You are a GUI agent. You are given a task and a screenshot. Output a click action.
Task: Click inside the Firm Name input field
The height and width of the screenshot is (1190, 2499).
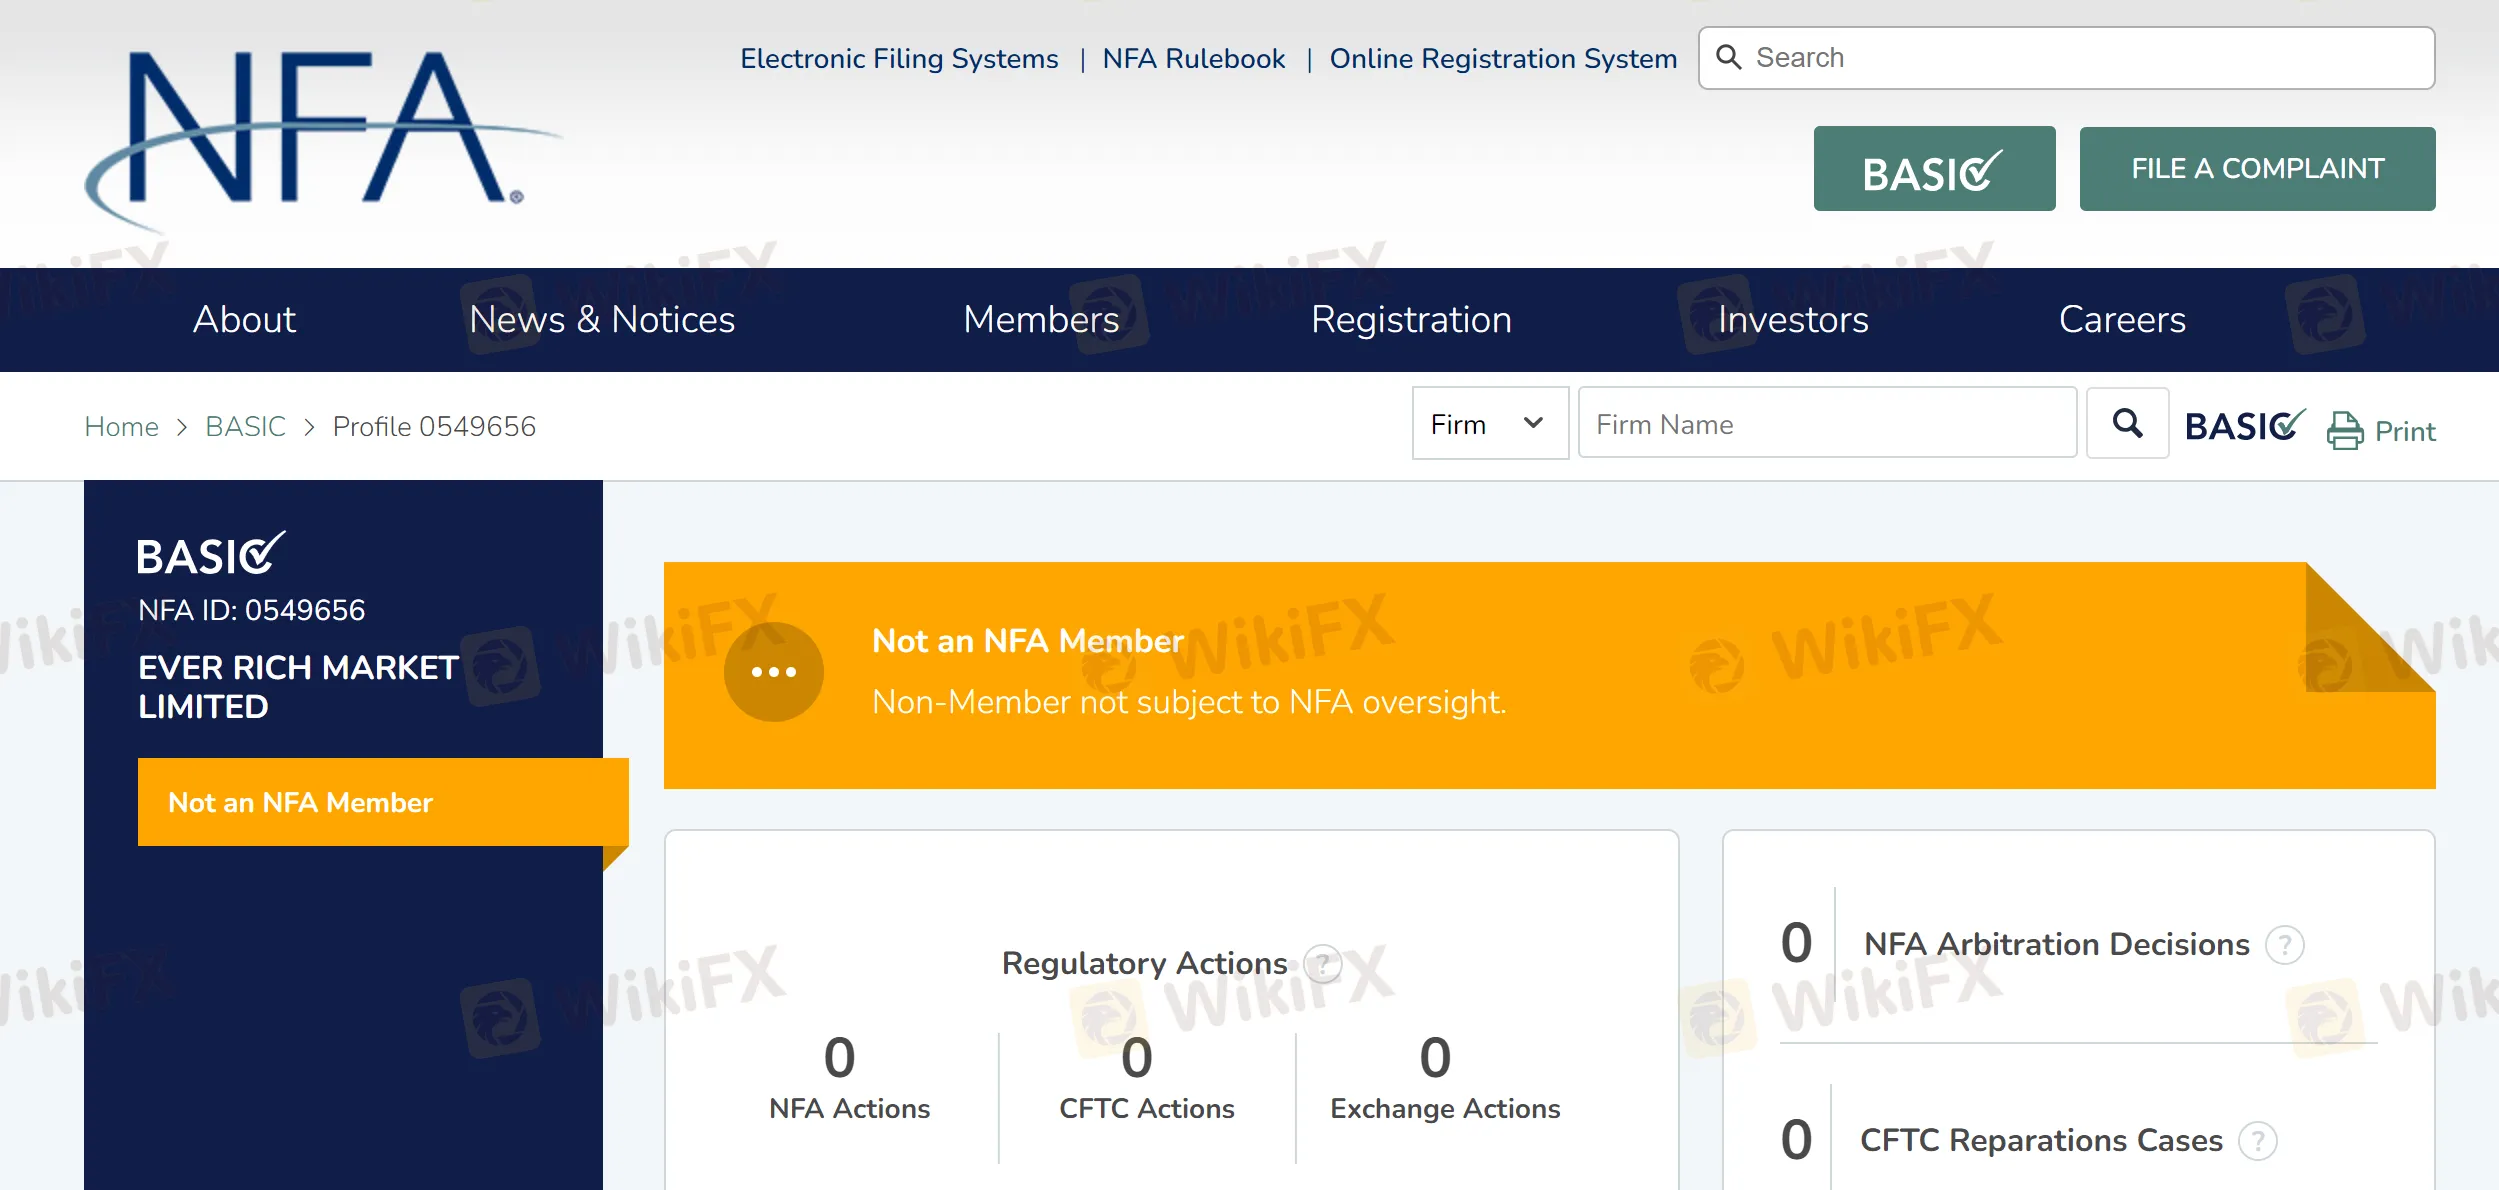click(x=1826, y=423)
